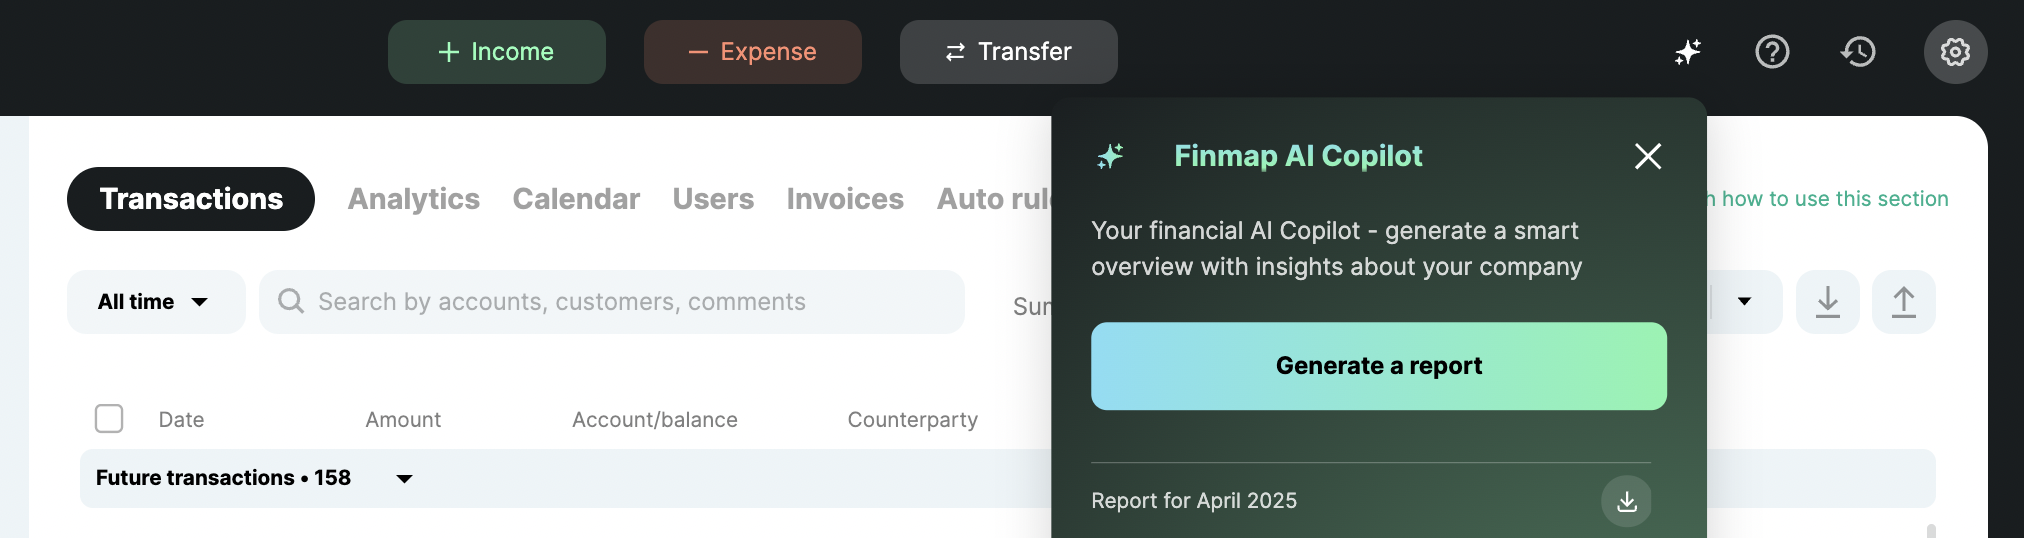Image resolution: width=2024 pixels, height=538 pixels.
Task: Create a new Transfer
Action: [x=1008, y=52]
